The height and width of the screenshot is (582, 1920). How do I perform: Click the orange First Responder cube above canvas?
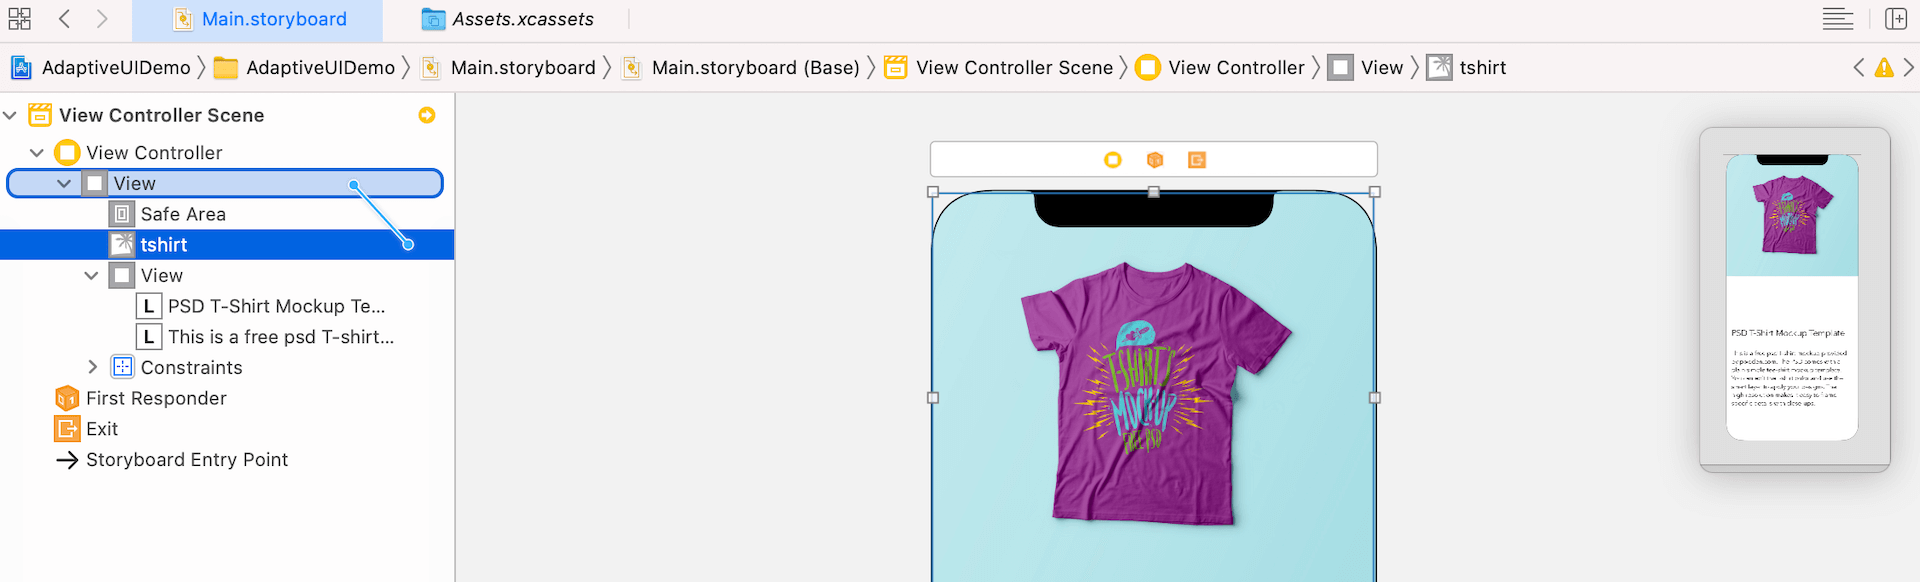coord(1155,160)
